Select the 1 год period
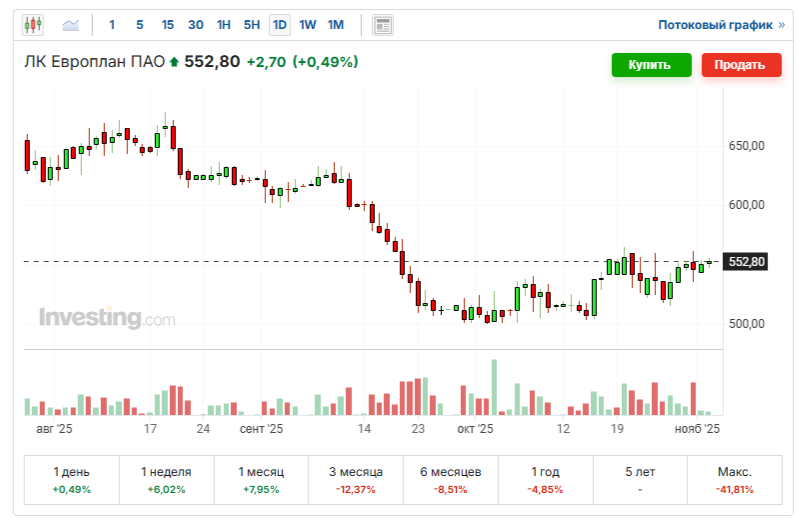Image resolution: width=797 pixels, height=519 pixels. pyautogui.click(x=545, y=480)
